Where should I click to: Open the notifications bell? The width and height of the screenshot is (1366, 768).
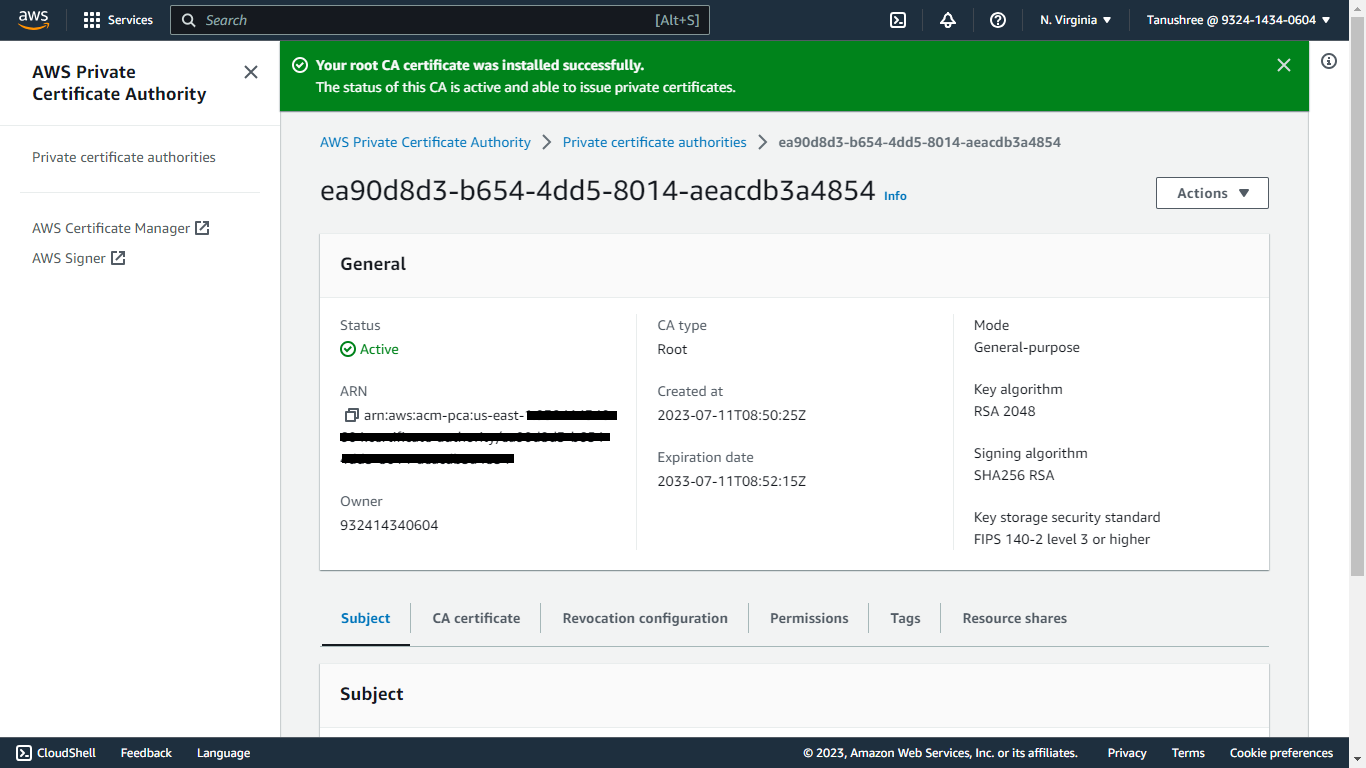[x=948, y=20]
